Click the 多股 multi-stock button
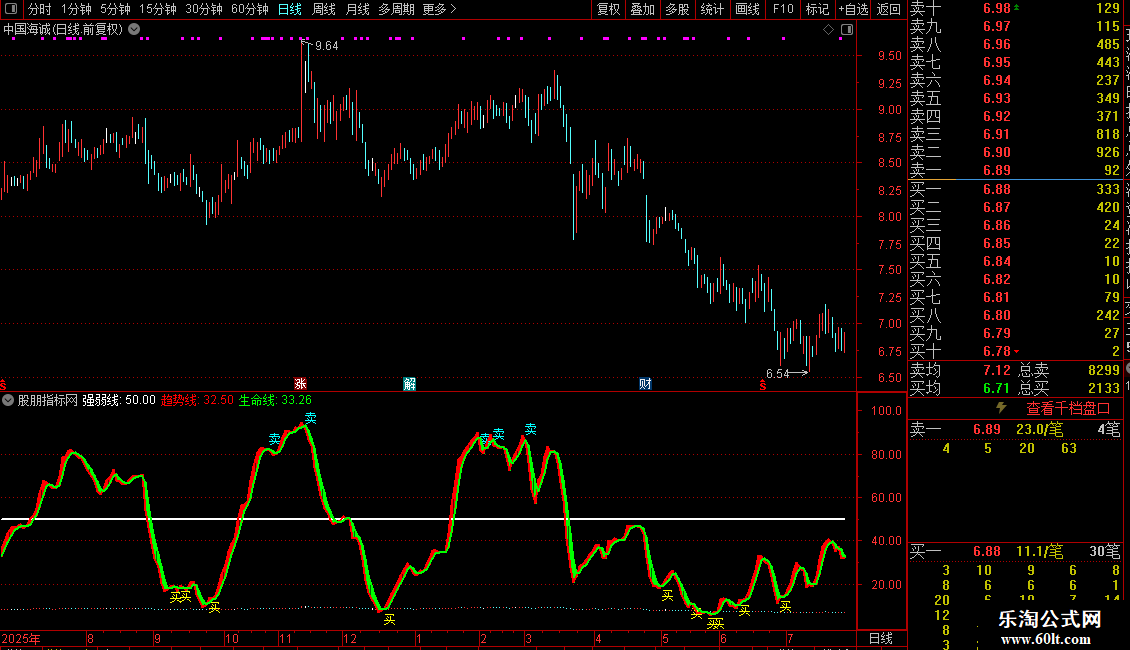The width and height of the screenshot is (1130, 650). 677,9
